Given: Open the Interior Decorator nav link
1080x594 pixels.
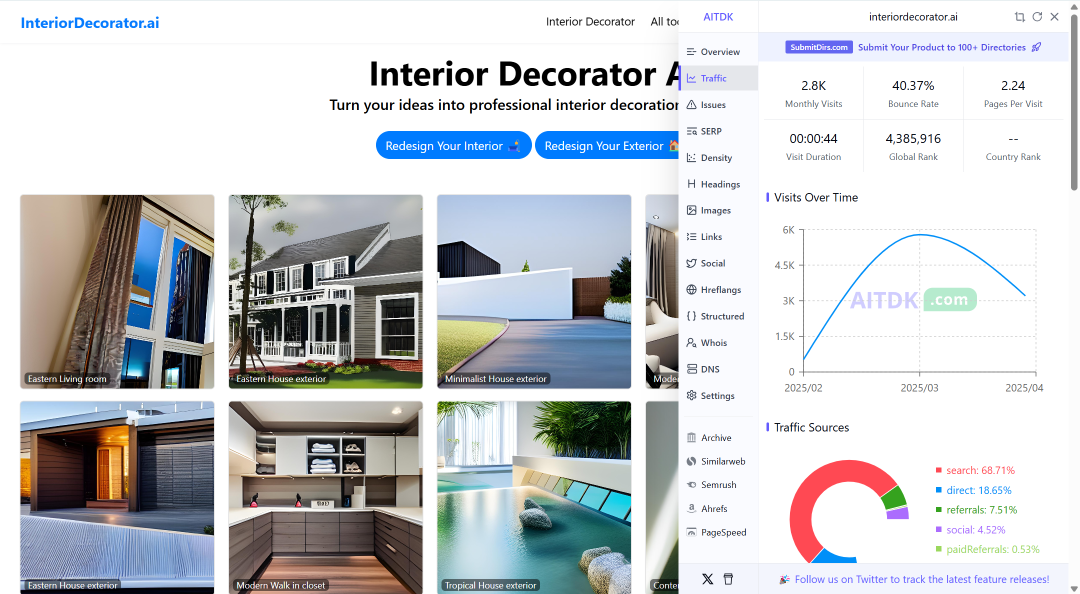Looking at the screenshot, I should click(590, 21).
